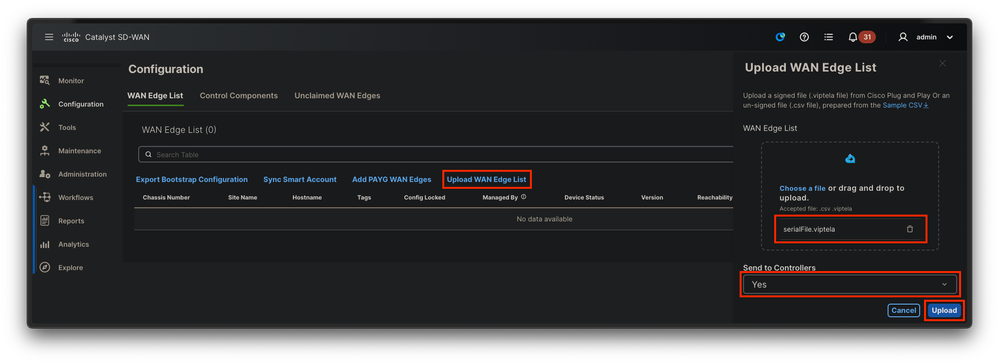Sort by Chassis Number column header

[166, 198]
